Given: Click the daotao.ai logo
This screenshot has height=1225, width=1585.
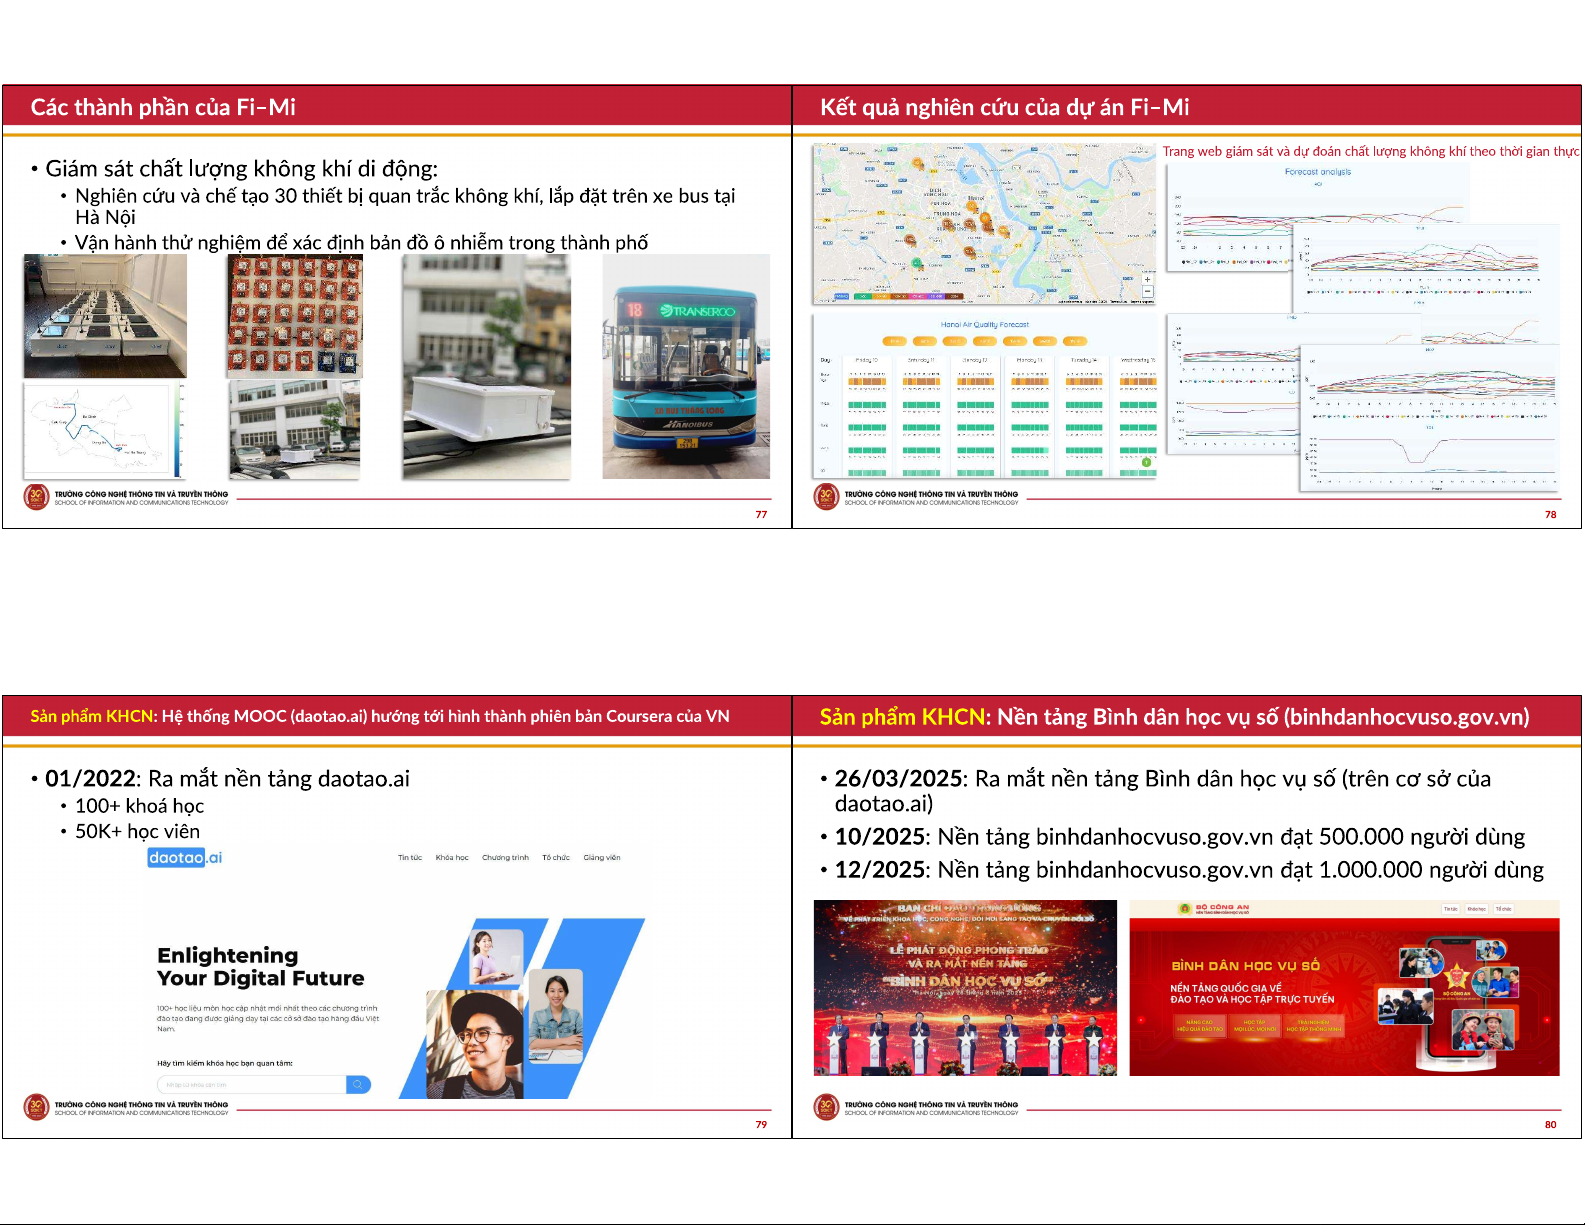Looking at the screenshot, I should [x=185, y=858].
